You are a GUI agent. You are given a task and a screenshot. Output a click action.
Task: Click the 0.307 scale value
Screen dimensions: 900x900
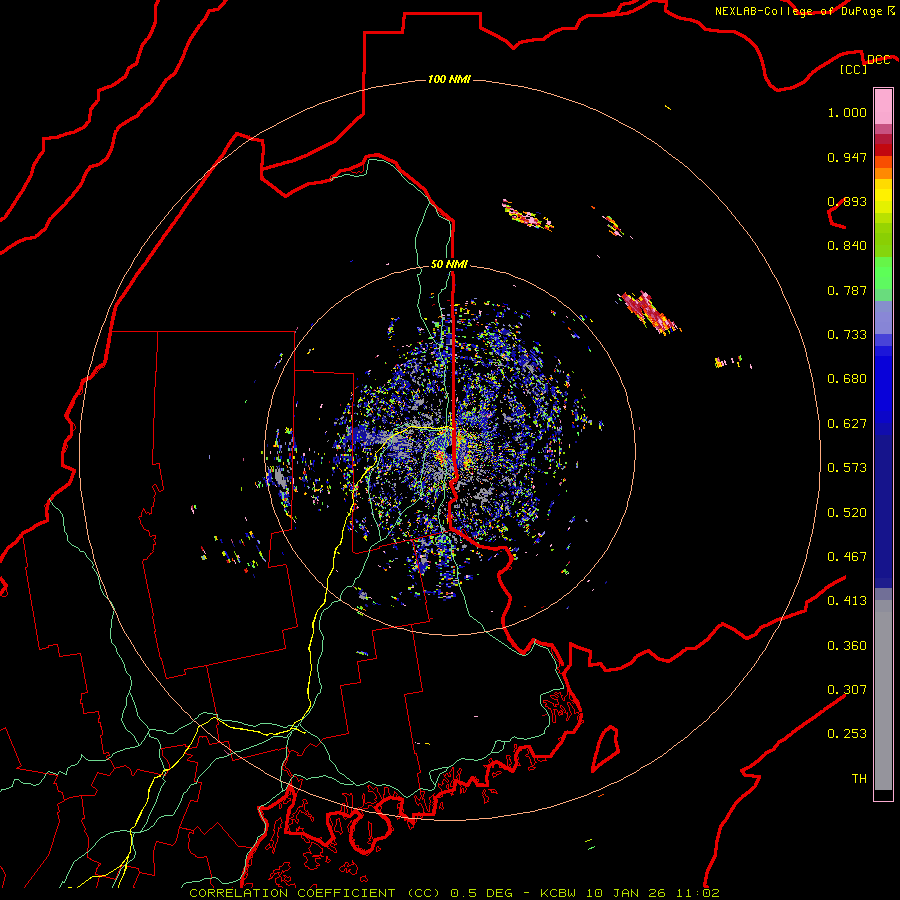(x=847, y=690)
